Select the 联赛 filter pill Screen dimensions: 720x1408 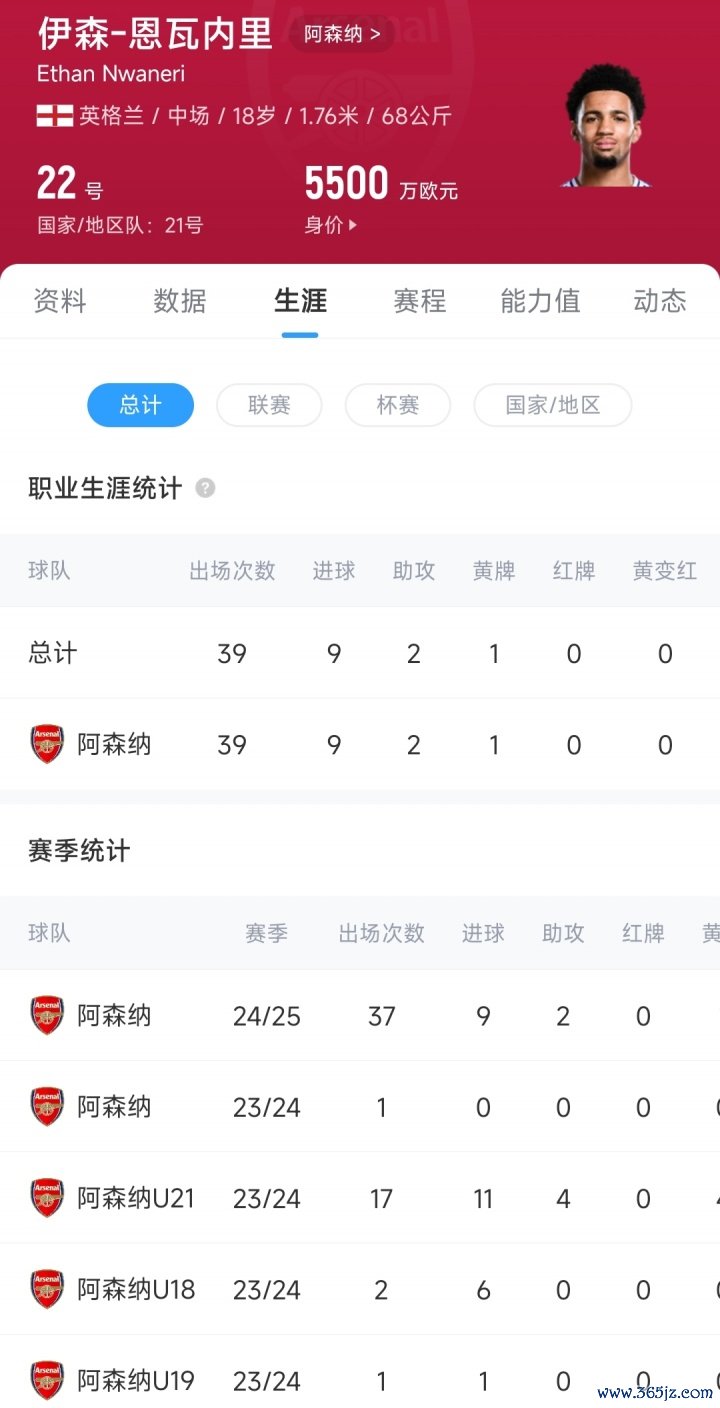point(269,405)
